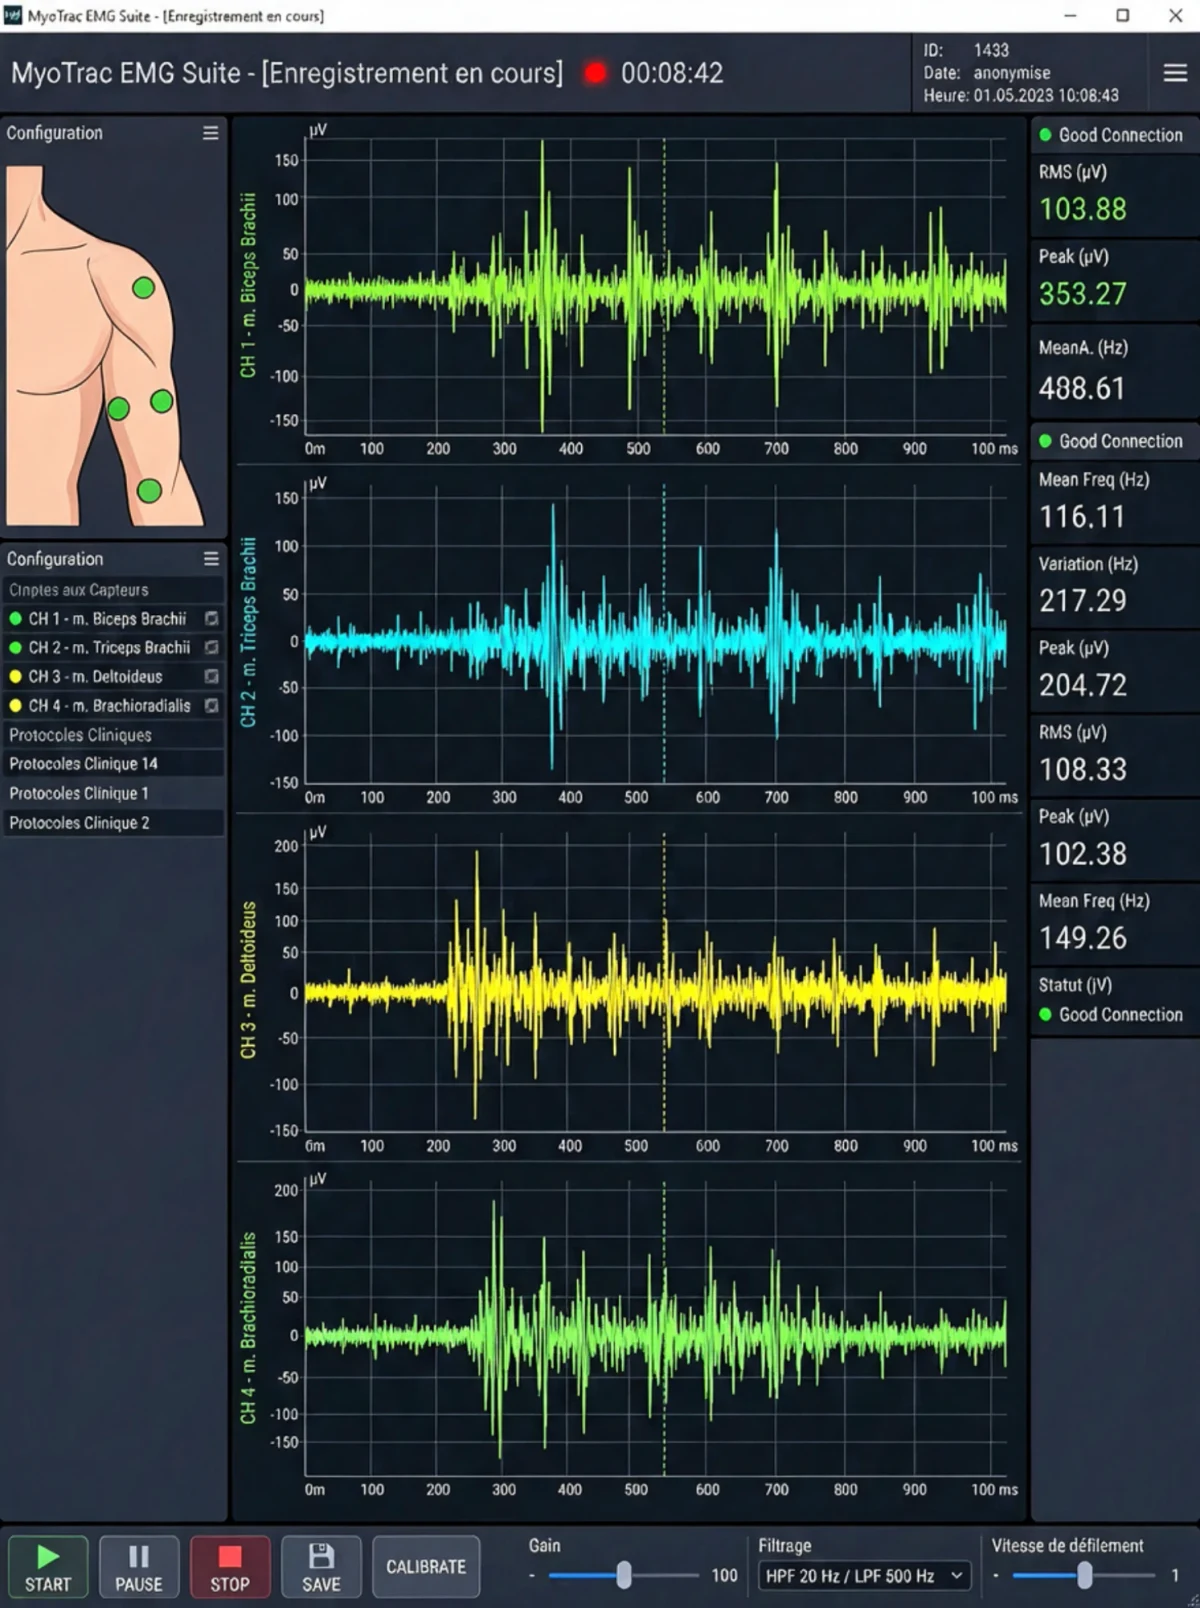Click the Statut Good Connection indicator at bottom

[x=1110, y=1015]
